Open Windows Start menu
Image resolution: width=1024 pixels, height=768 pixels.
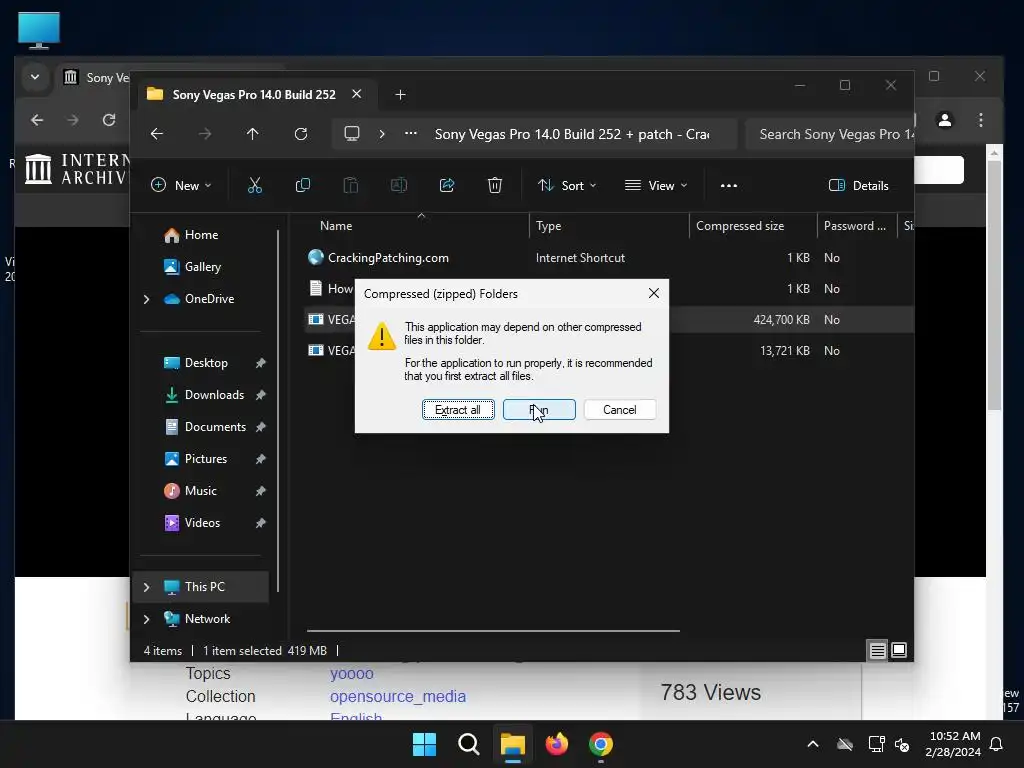click(x=424, y=744)
